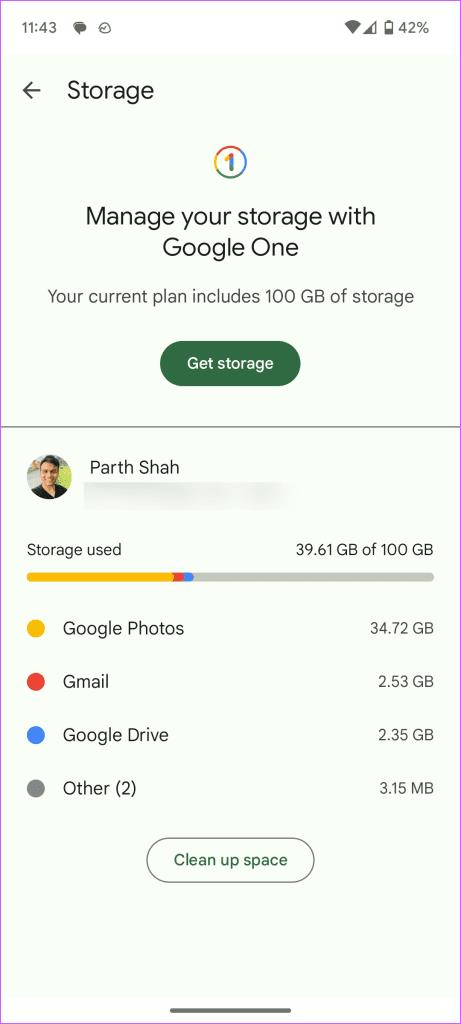Viewport: 461px width, 1024px height.
Task: Tap the 39.61 GB of 100 GB text
Action: (x=364, y=550)
